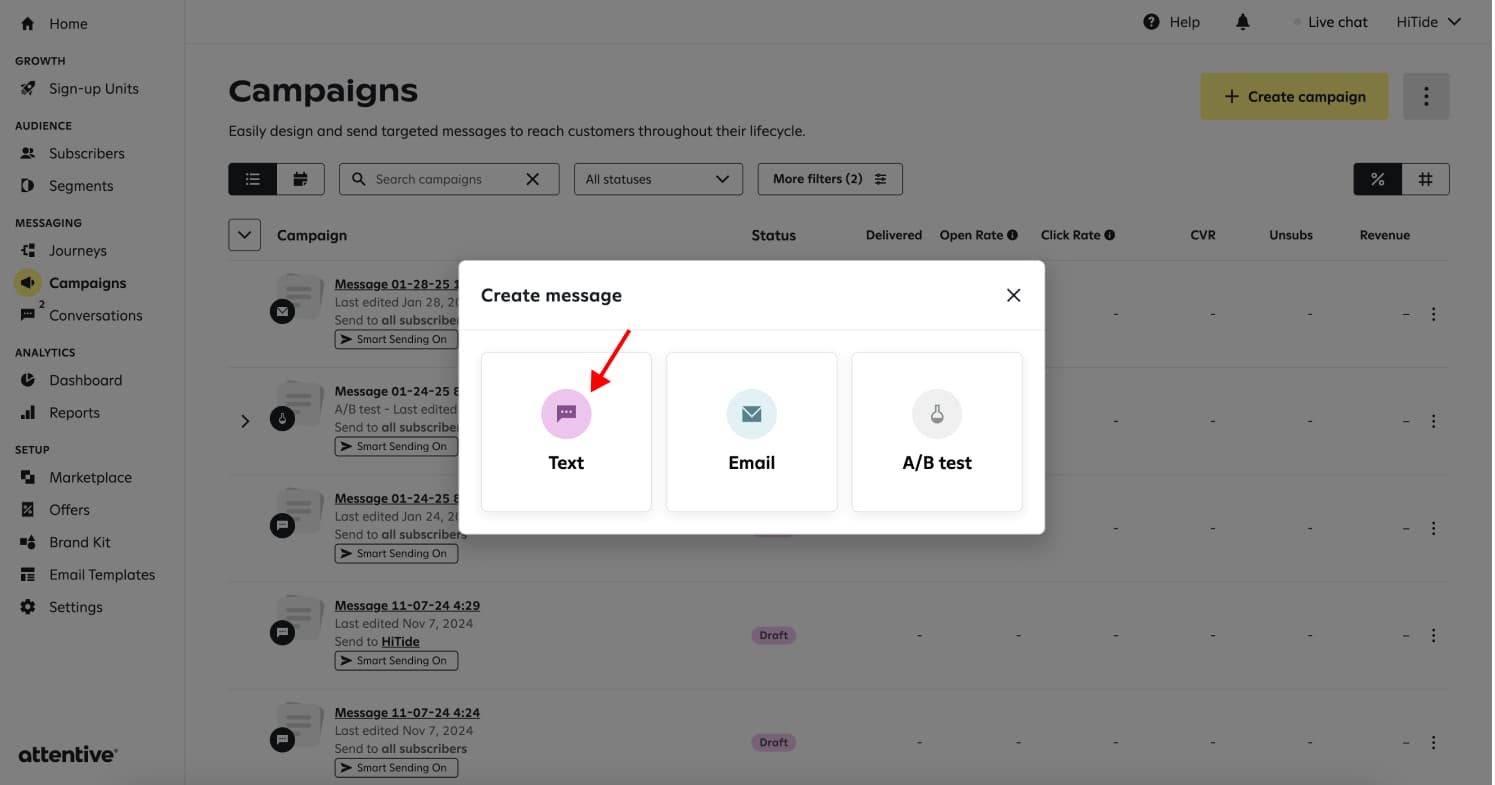This screenshot has height=785, width=1495.
Task: Open More filters (2) button
Action: tap(830, 179)
